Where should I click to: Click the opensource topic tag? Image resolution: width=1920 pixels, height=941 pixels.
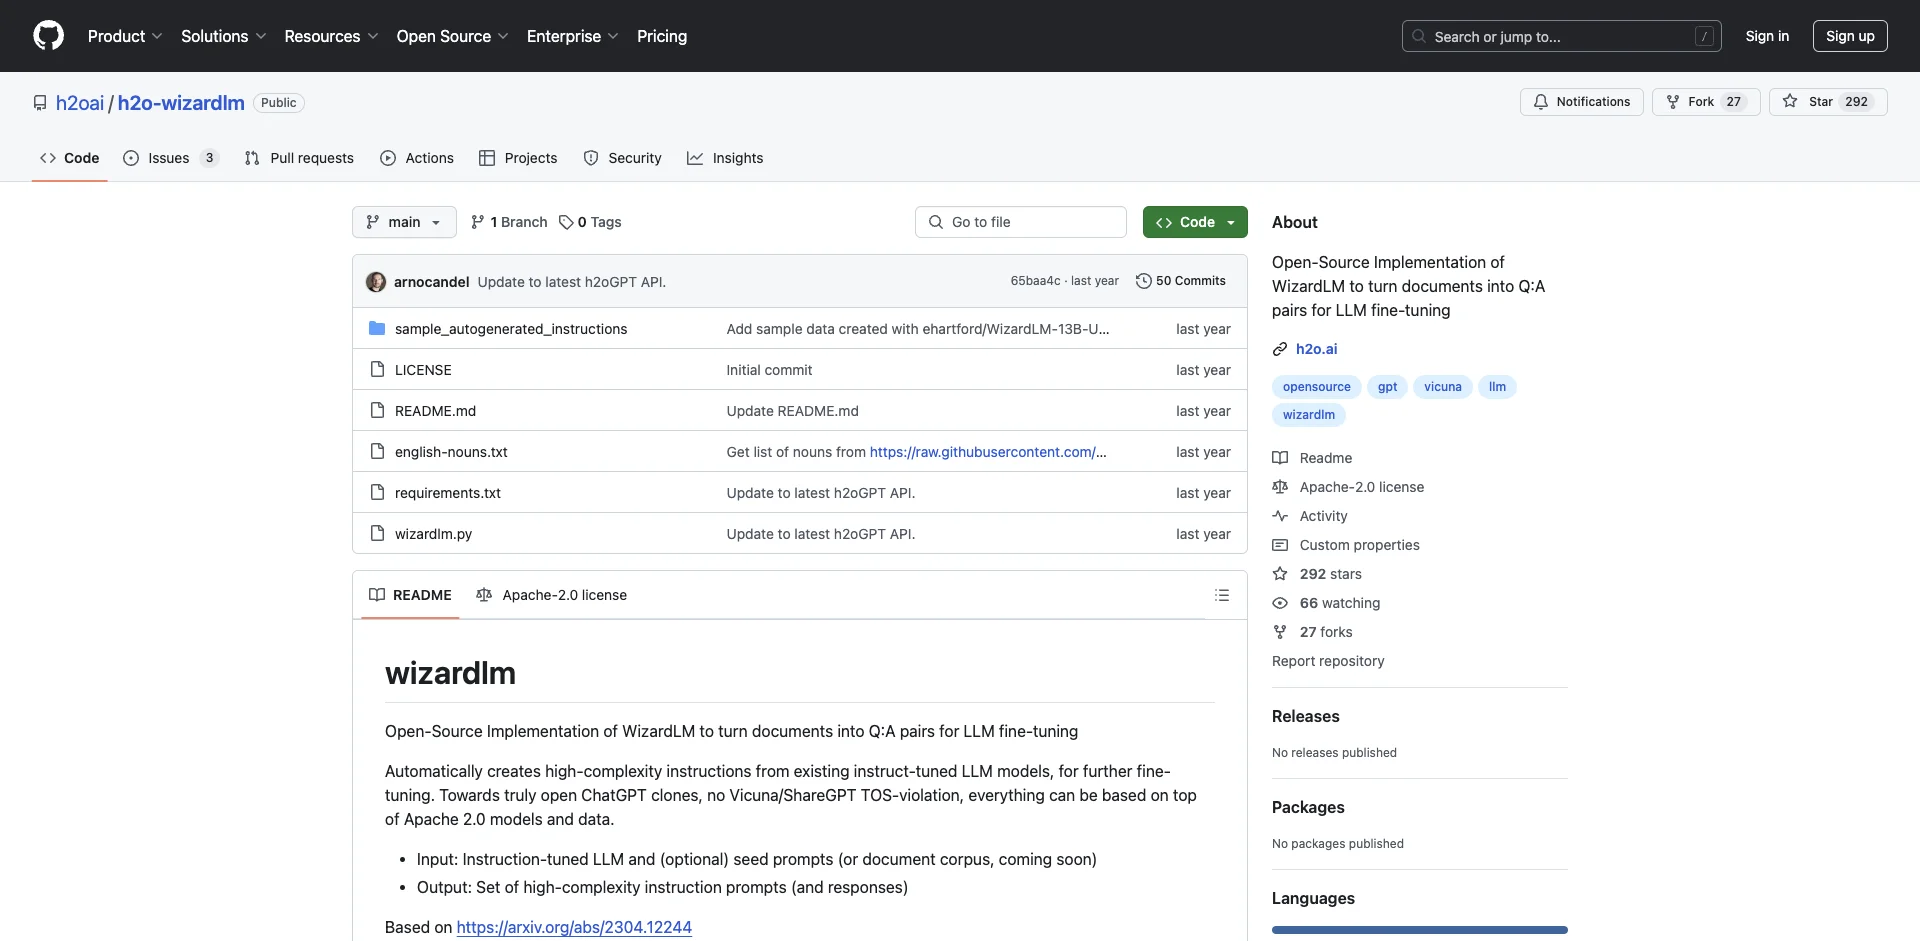pyautogui.click(x=1316, y=387)
